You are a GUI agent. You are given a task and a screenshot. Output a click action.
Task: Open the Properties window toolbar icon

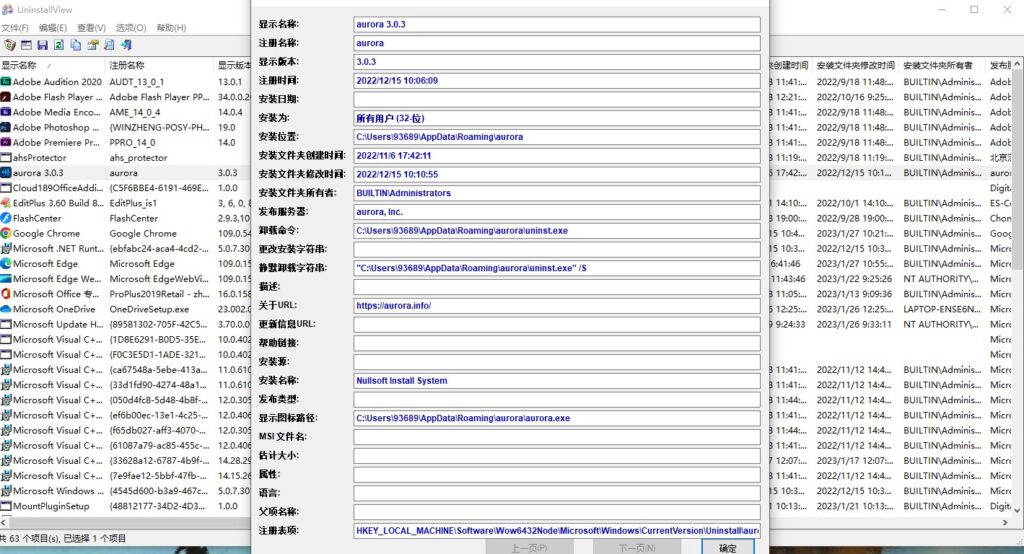click(x=26, y=44)
